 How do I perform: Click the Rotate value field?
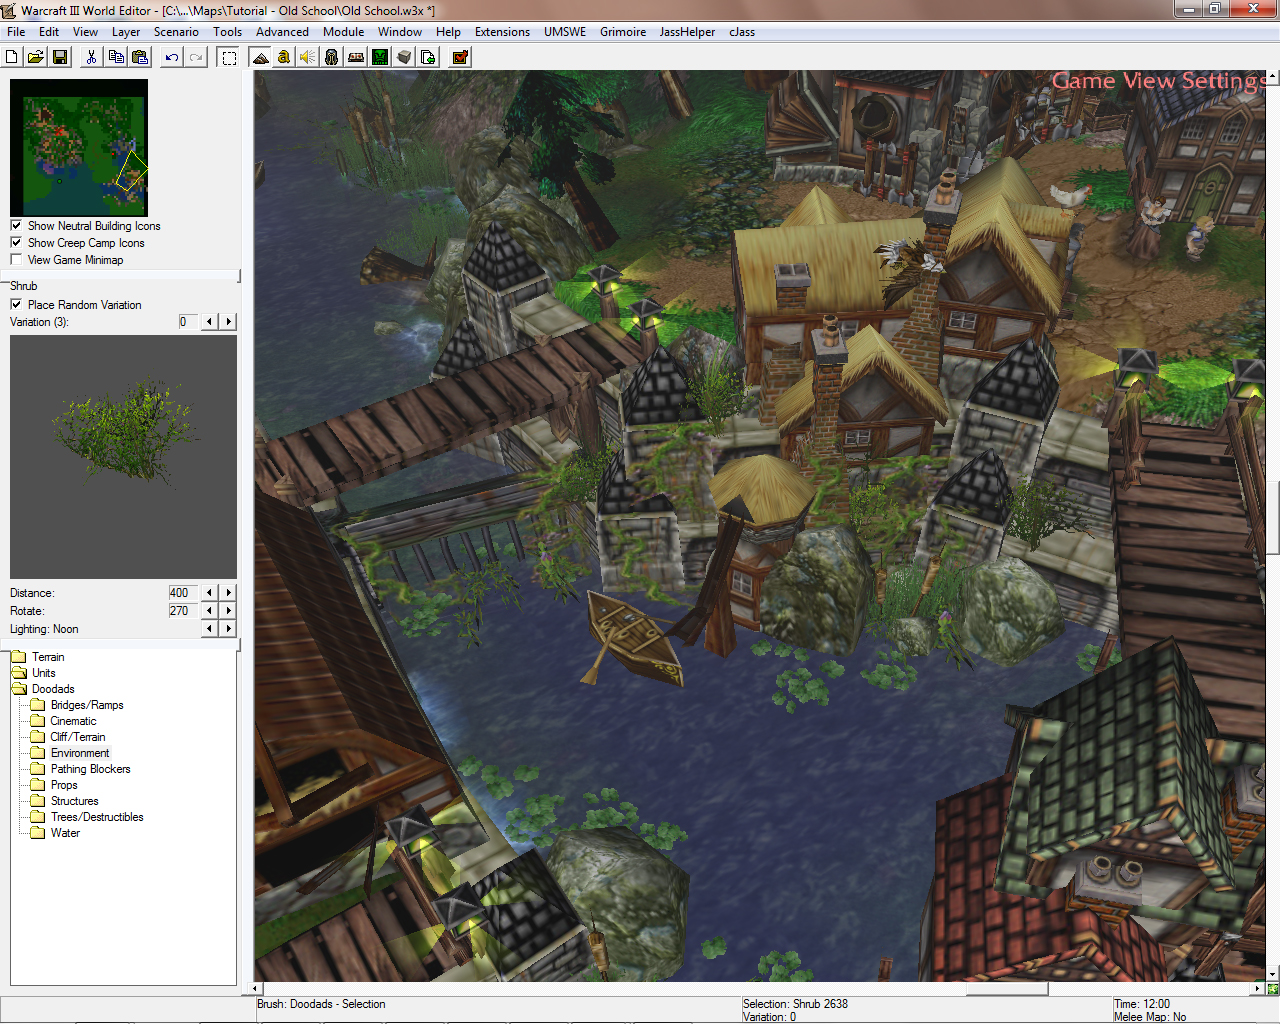[x=183, y=611]
